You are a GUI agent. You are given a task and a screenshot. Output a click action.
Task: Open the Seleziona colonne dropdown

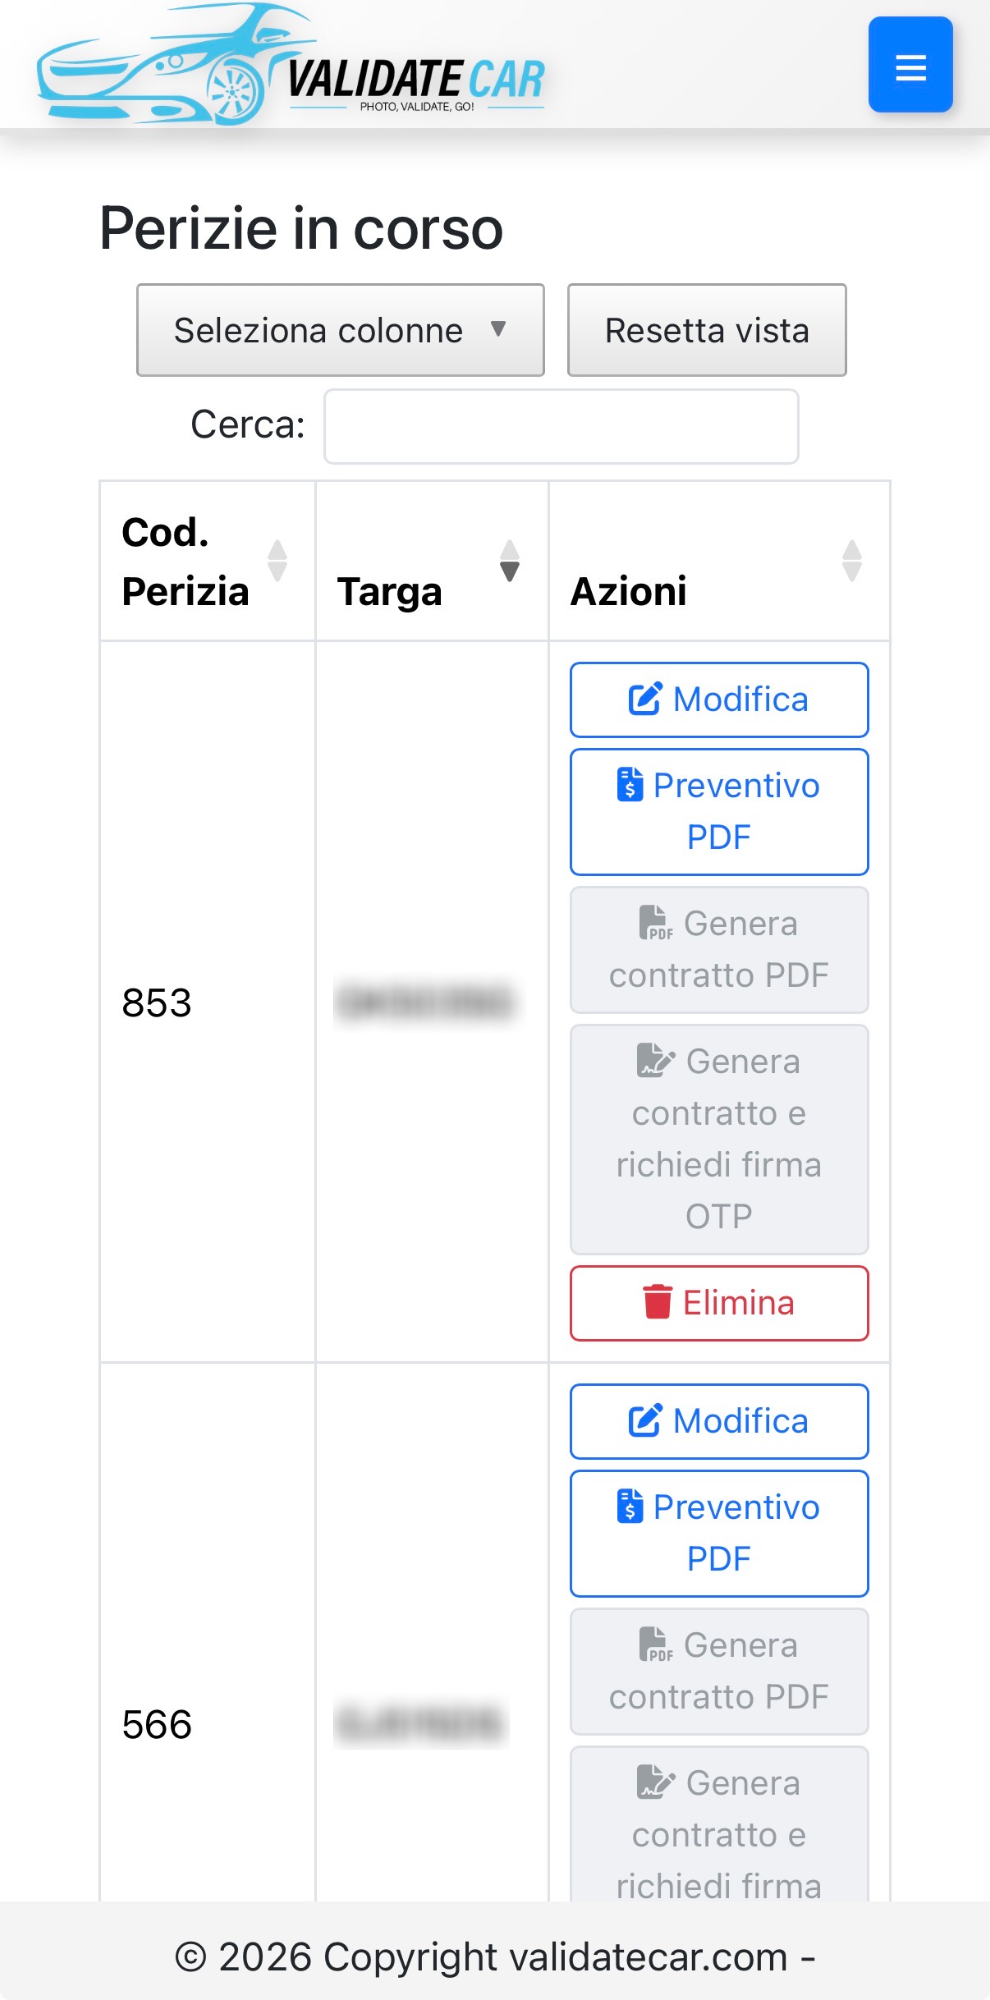click(339, 330)
